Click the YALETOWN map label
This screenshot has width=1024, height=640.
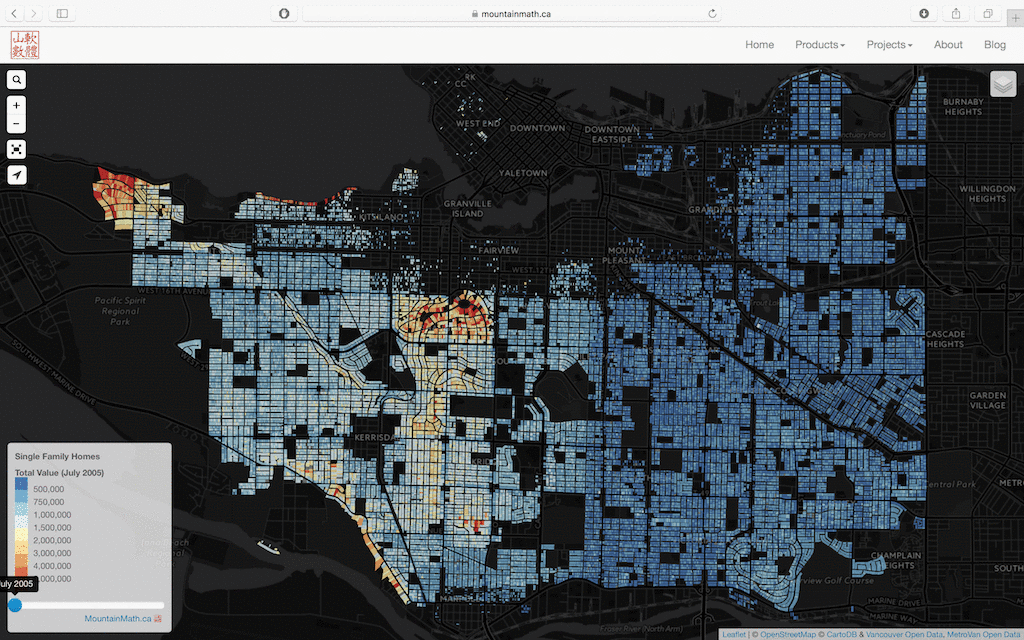tap(523, 173)
